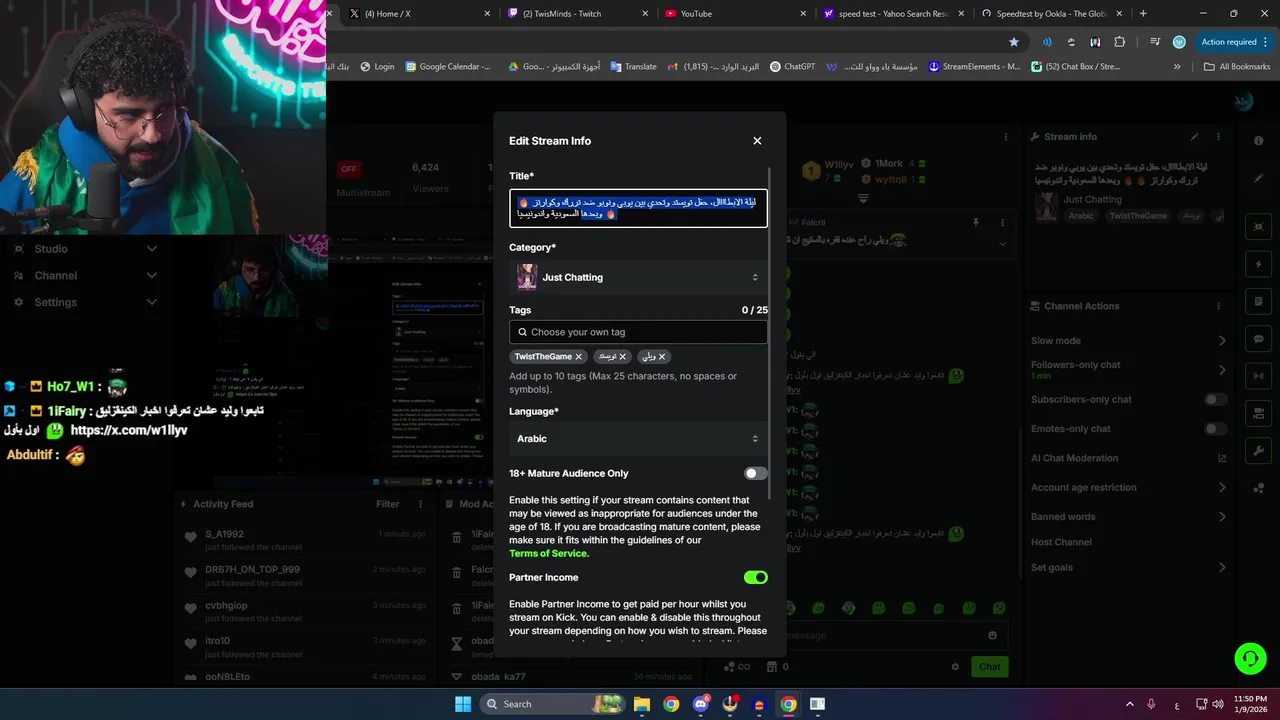Open the Arabic language dropdown
This screenshot has height=720, width=1280.
point(638,438)
